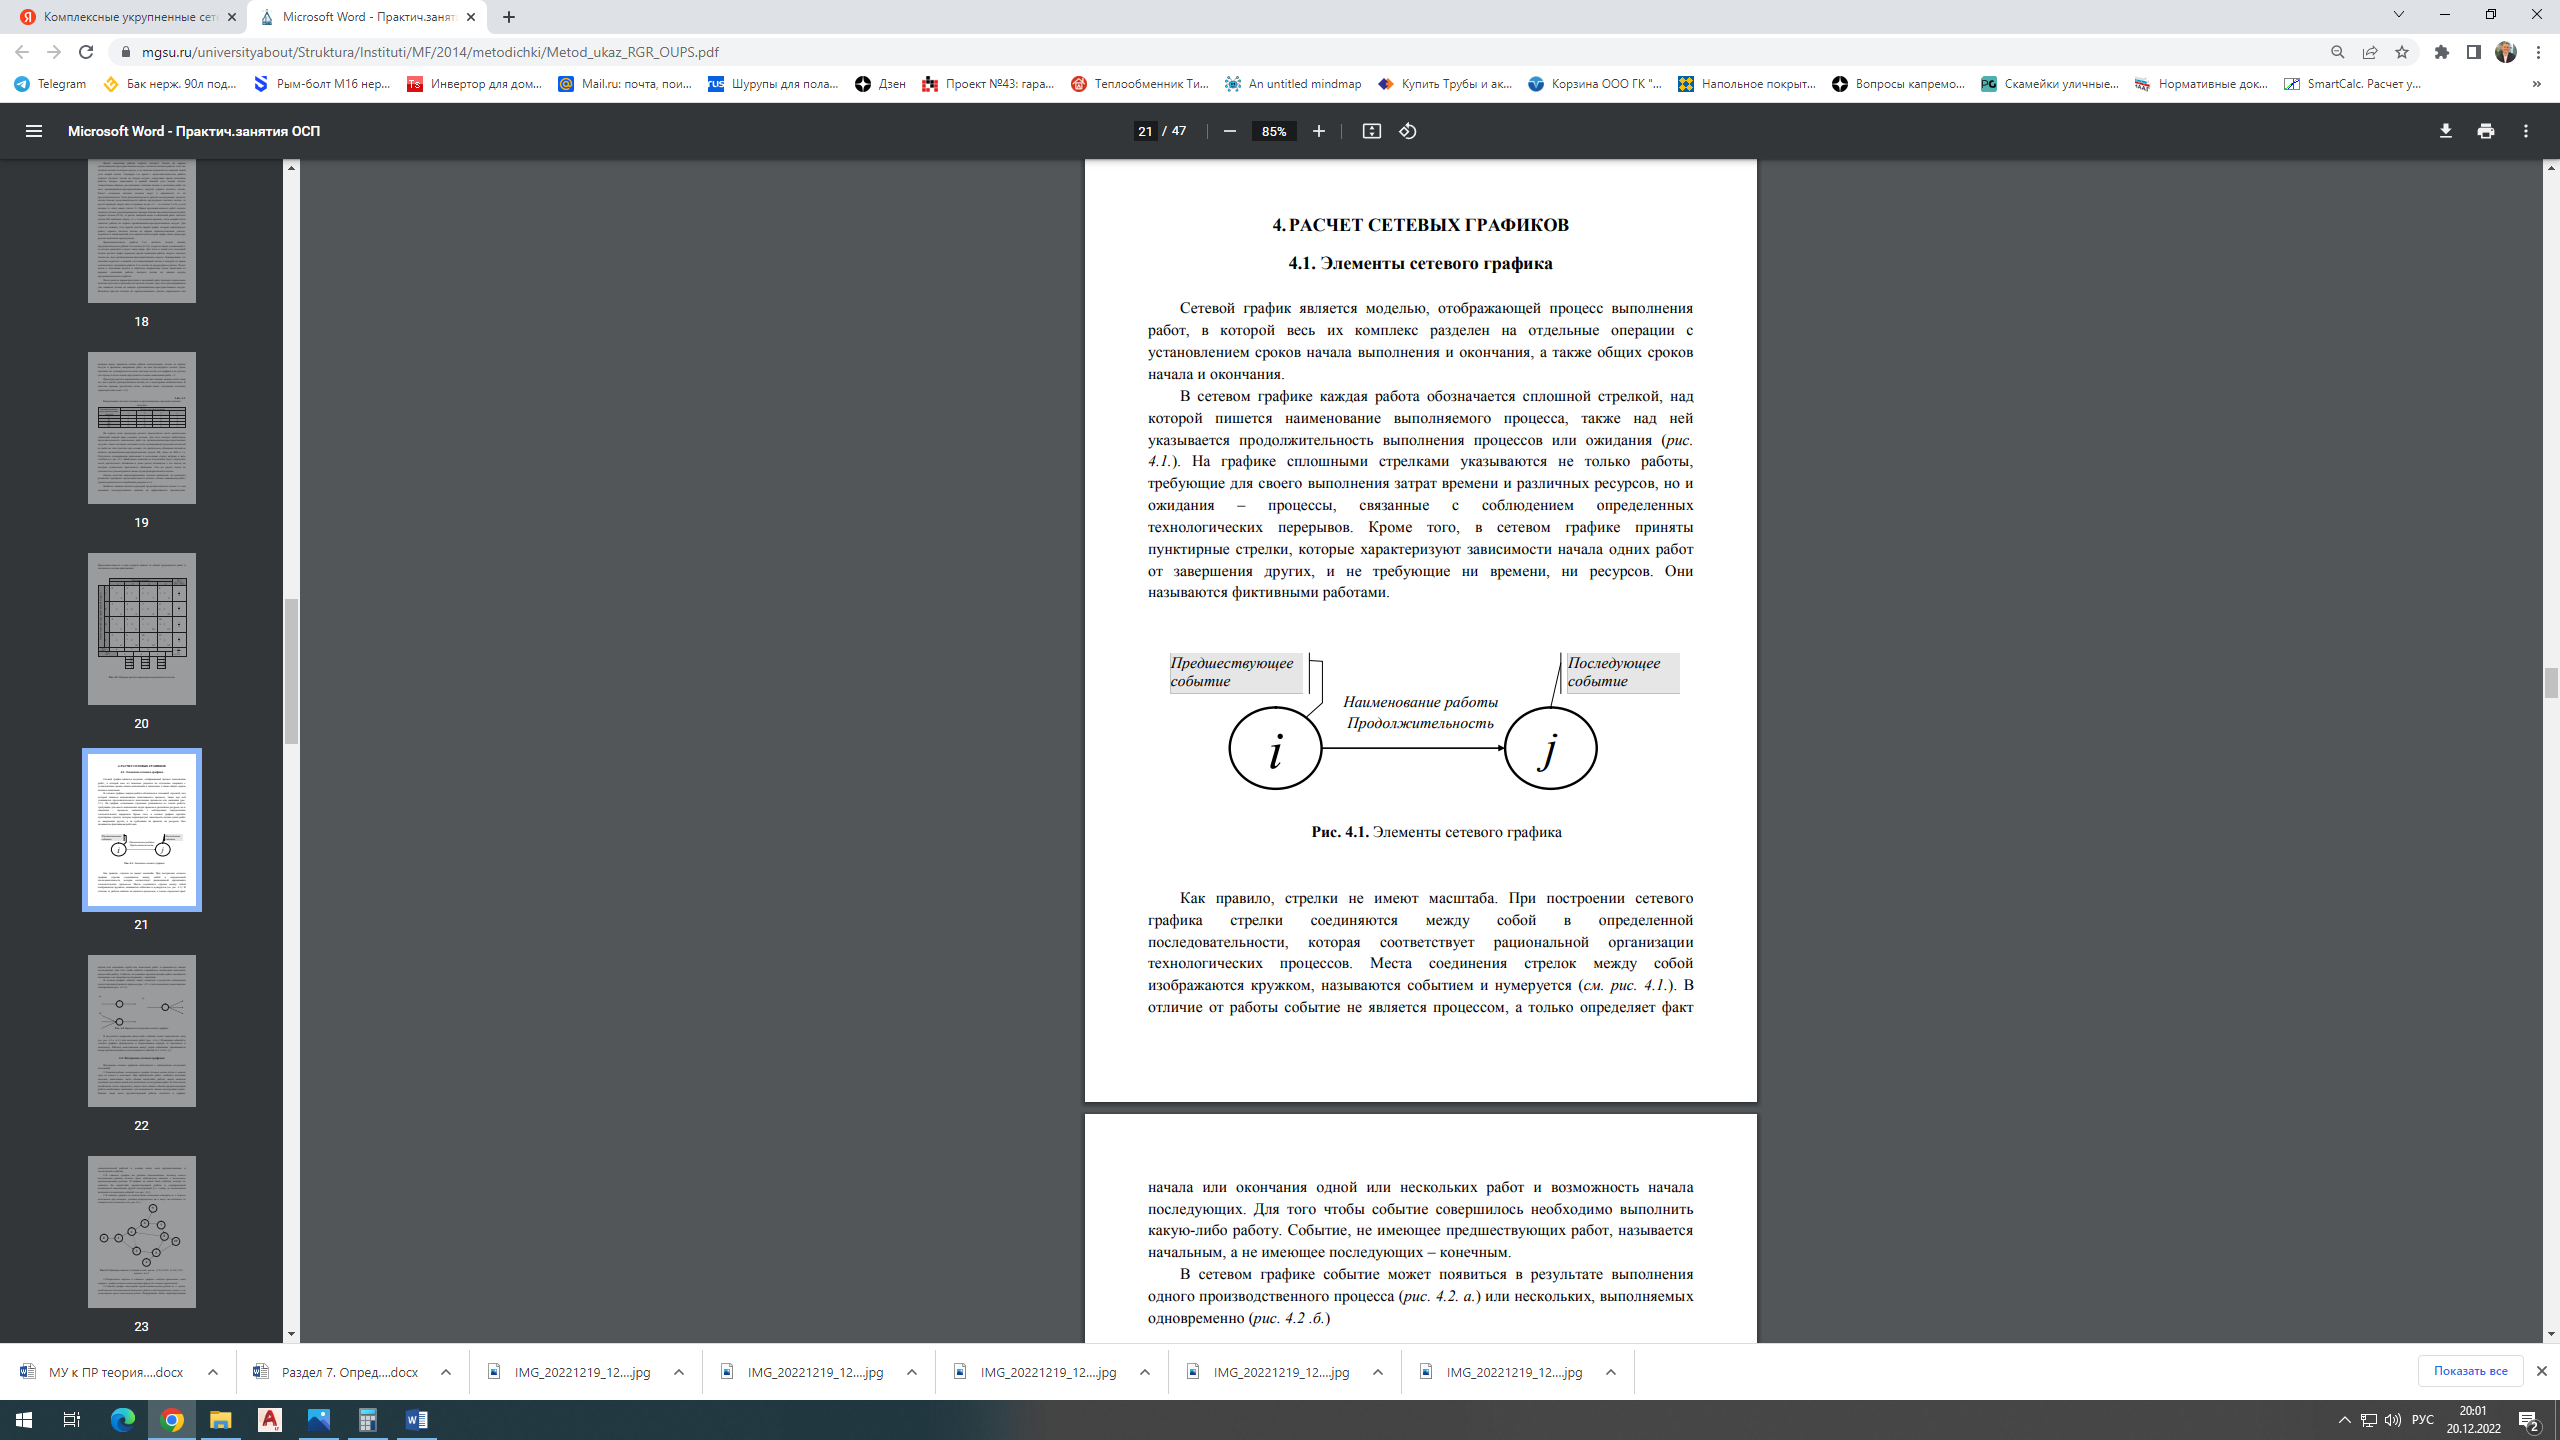Open the Mail.ru почта bookmark
The width and height of the screenshot is (2560, 1440).
pyautogui.click(x=626, y=84)
